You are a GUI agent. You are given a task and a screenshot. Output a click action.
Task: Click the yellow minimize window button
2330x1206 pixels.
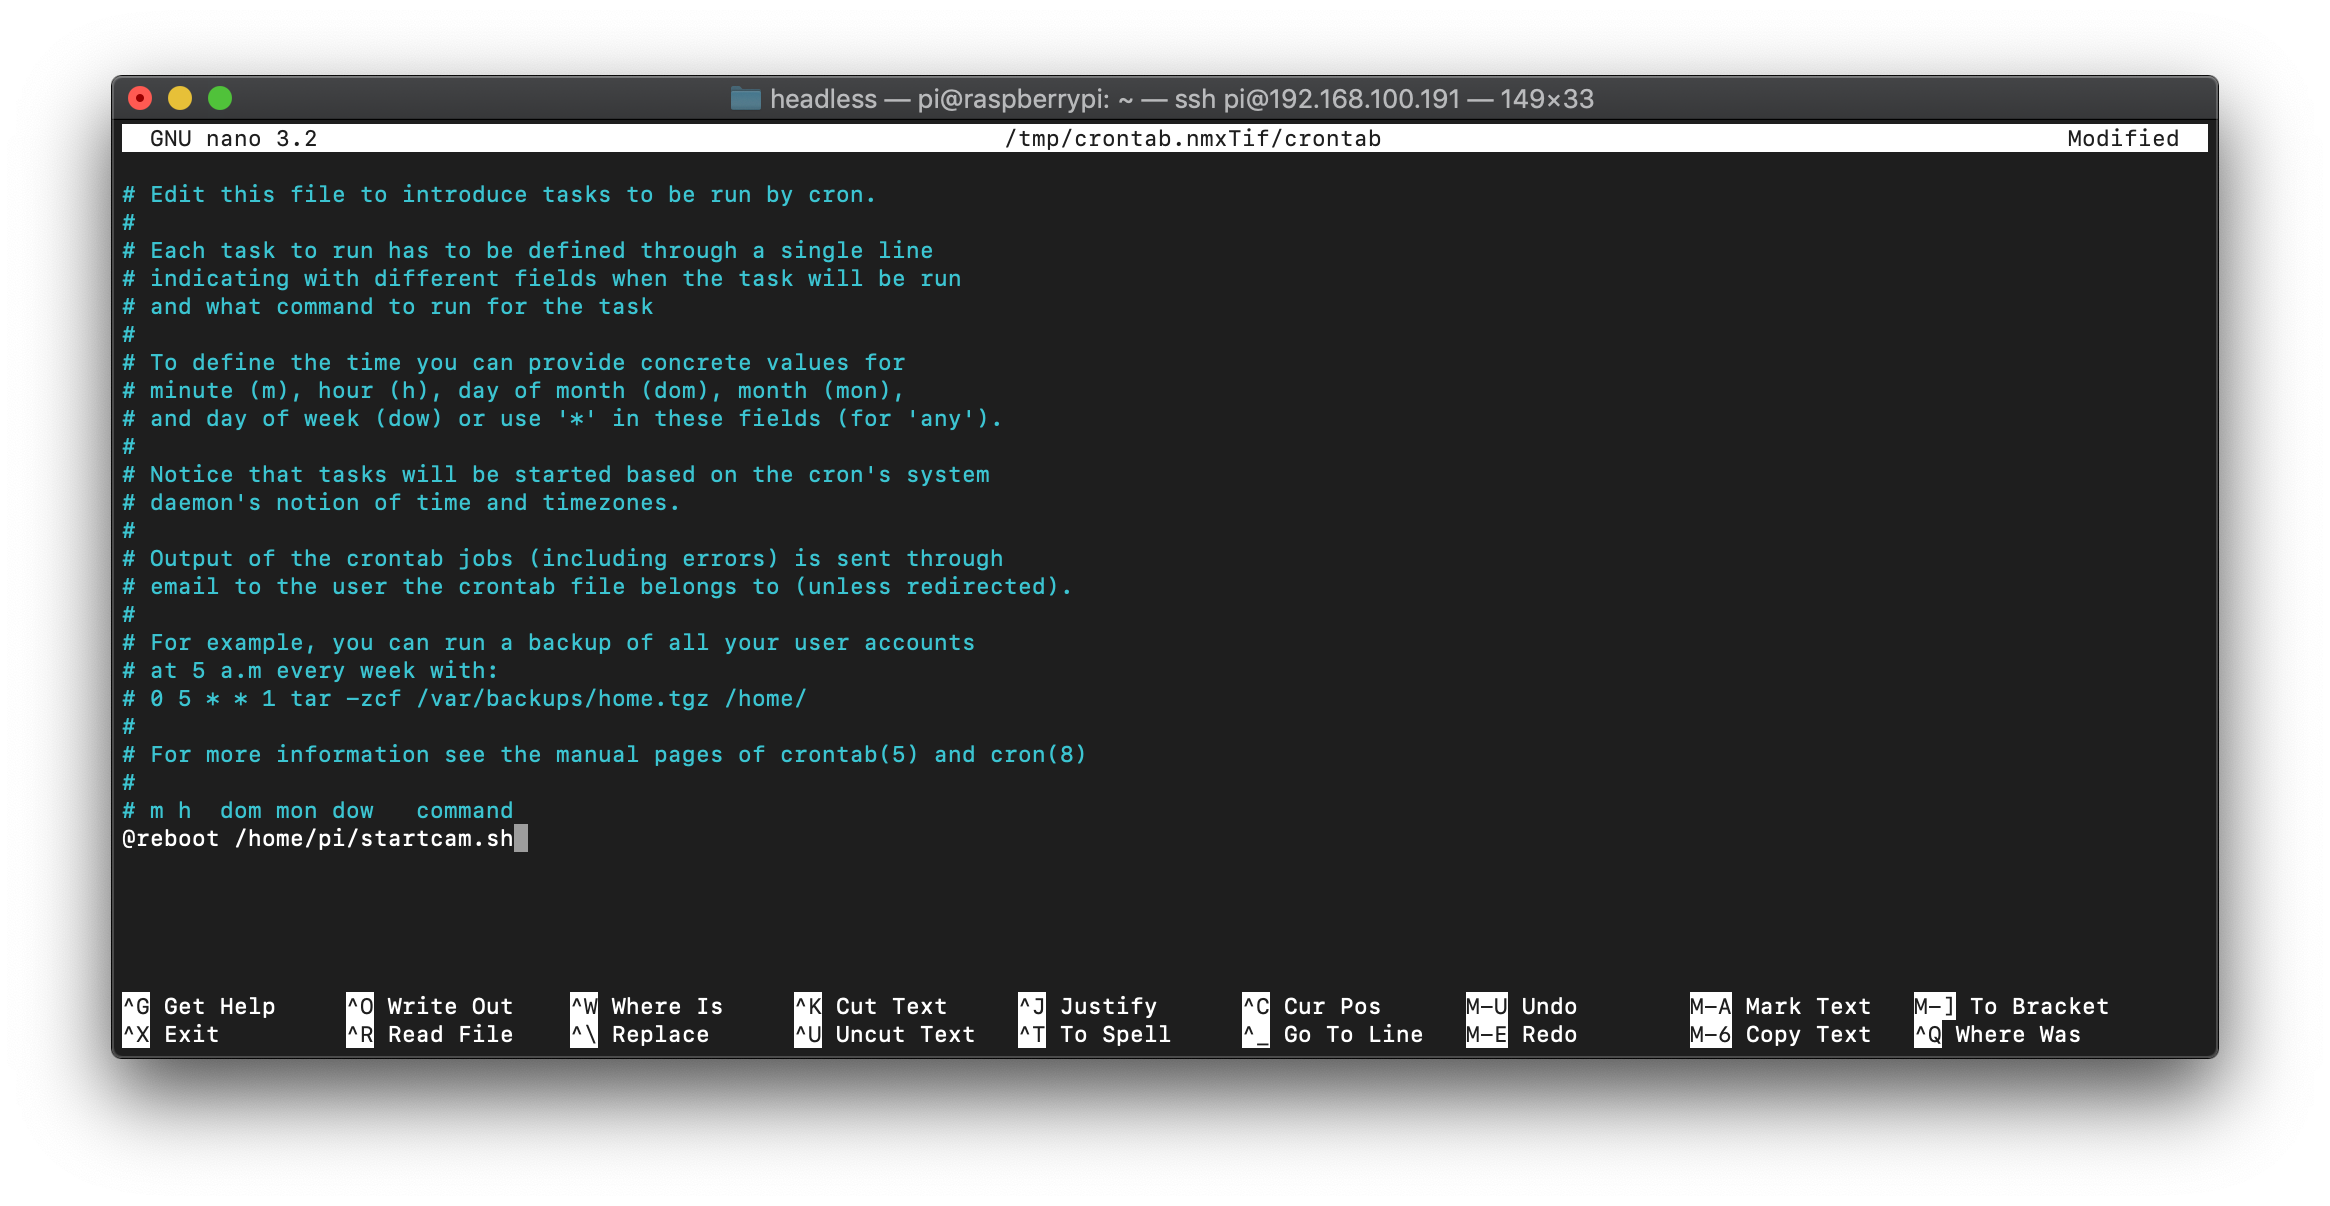point(180,98)
